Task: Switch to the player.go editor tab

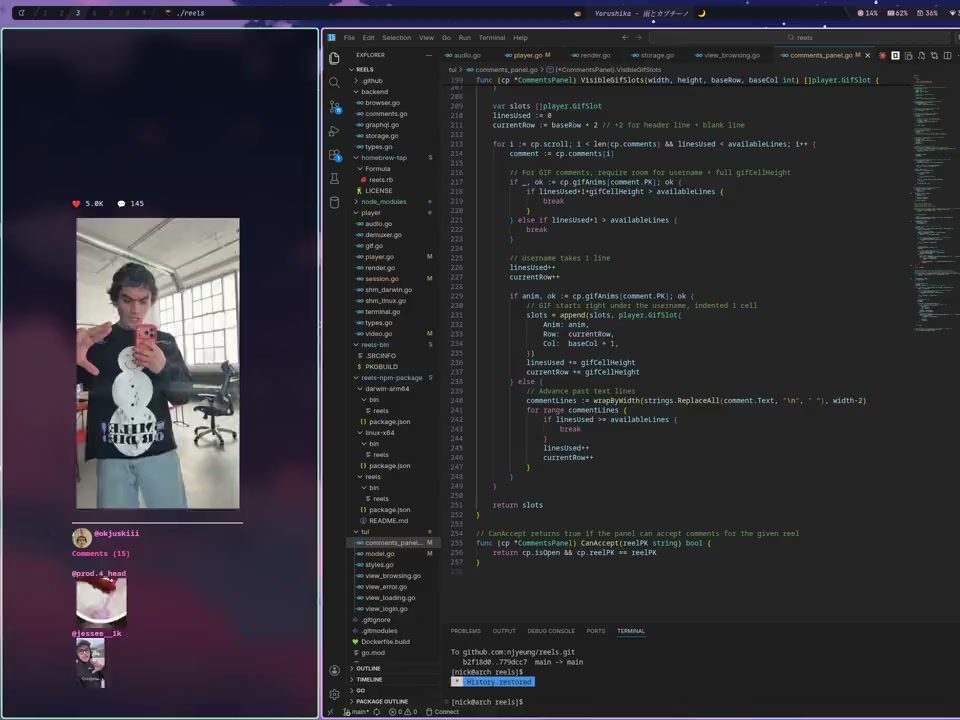Action: (527, 55)
